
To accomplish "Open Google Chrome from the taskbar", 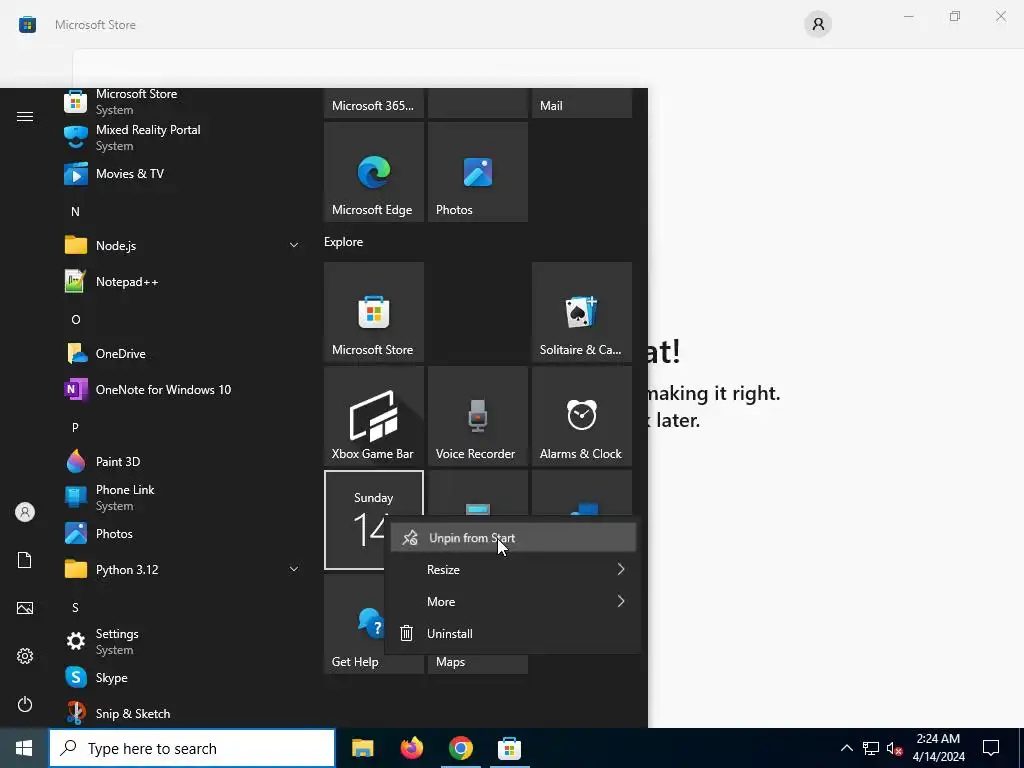I will [x=460, y=748].
